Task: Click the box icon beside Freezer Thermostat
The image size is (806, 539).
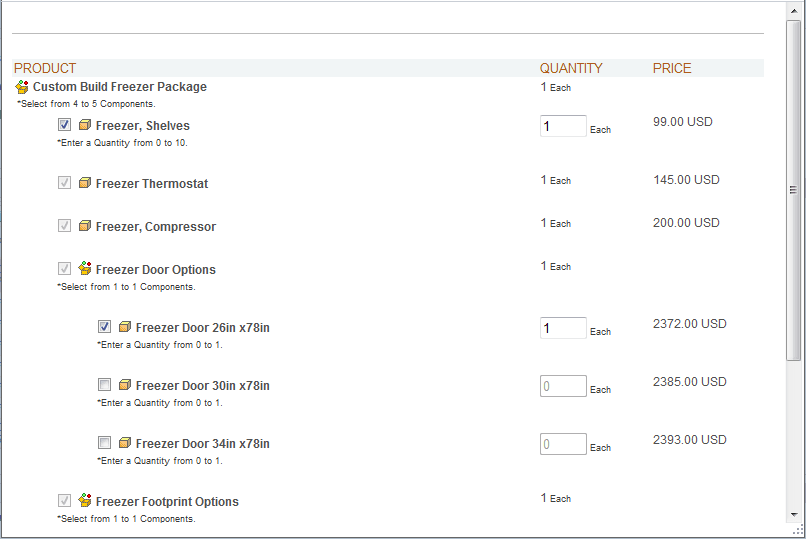Action: (85, 183)
